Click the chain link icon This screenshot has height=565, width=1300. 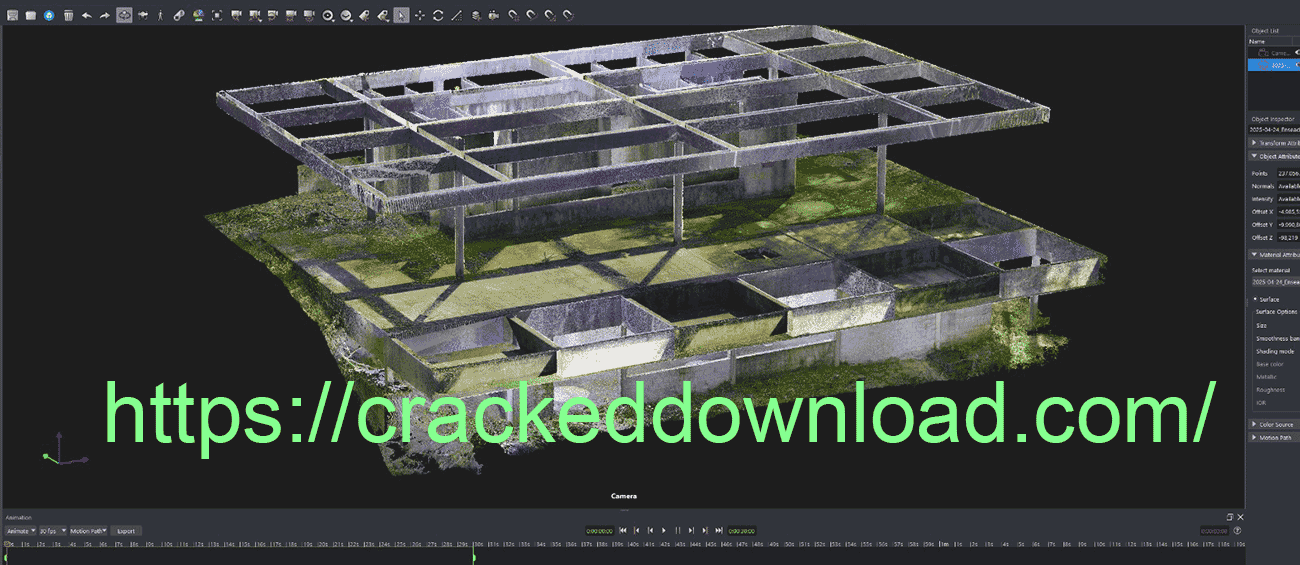pyautogui.click(x=179, y=15)
